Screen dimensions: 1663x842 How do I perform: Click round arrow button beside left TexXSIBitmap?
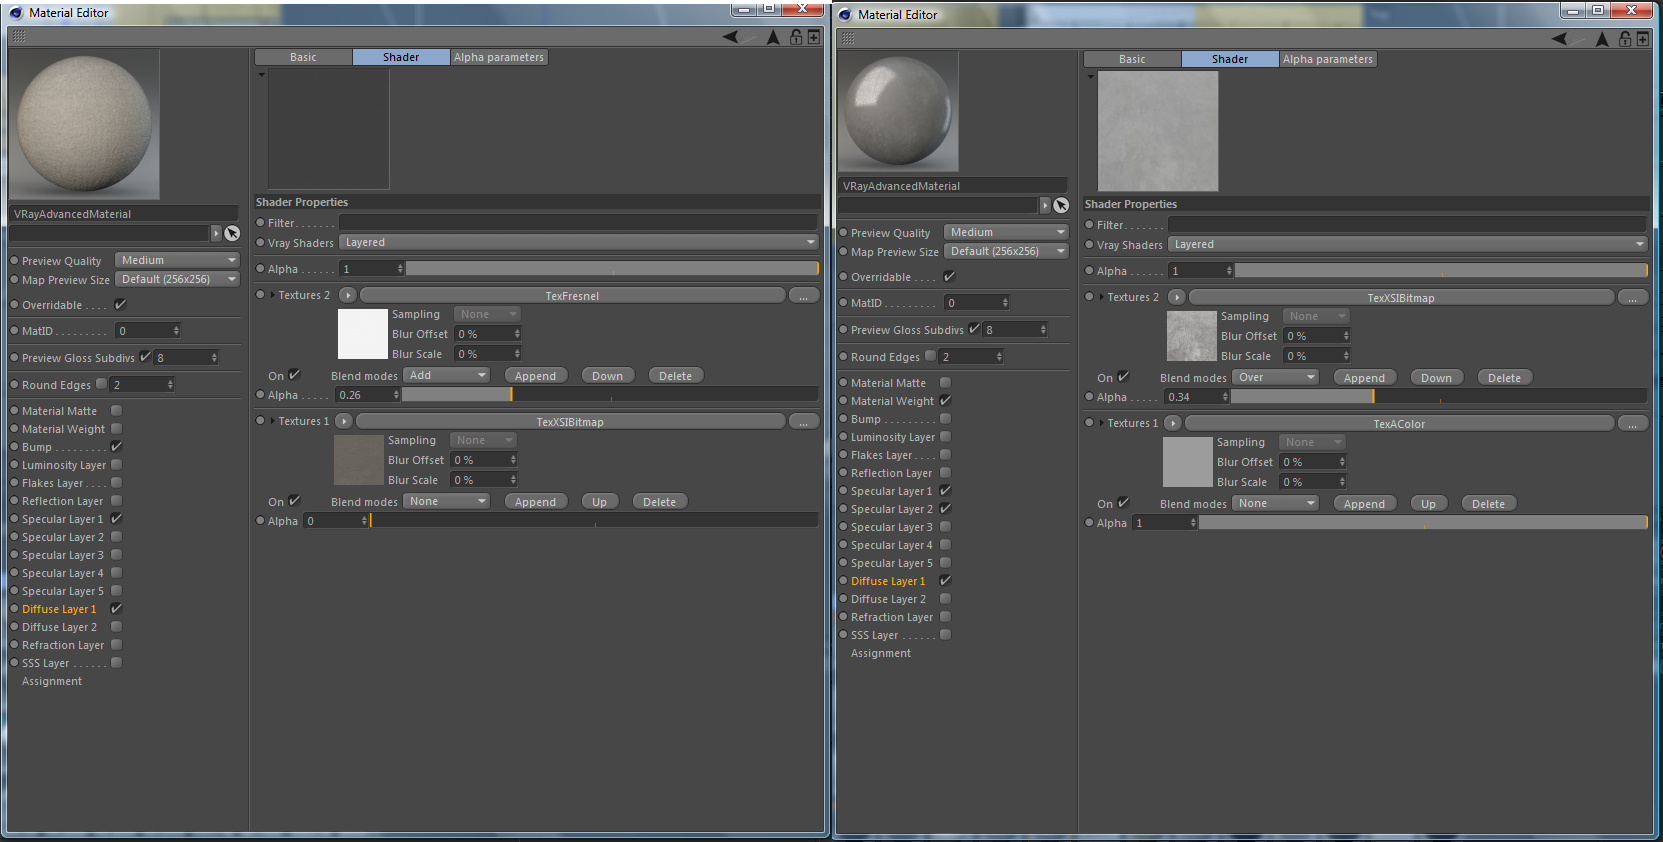pyautogui.click(x=344, y=421)
